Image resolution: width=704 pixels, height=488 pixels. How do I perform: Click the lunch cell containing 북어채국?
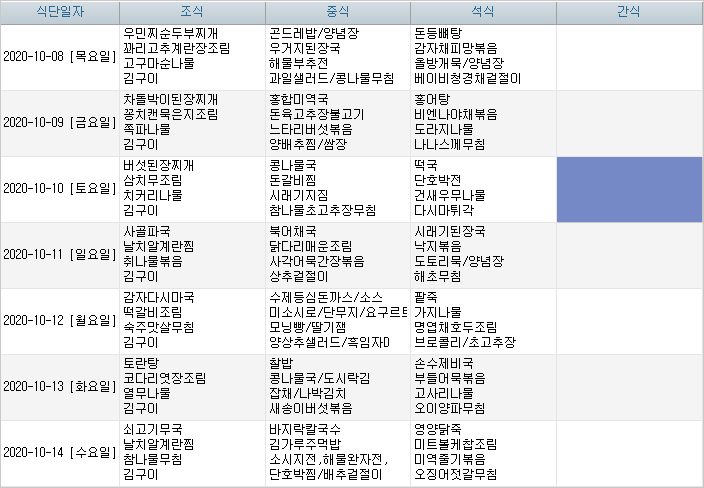click(x=337, y=254)
